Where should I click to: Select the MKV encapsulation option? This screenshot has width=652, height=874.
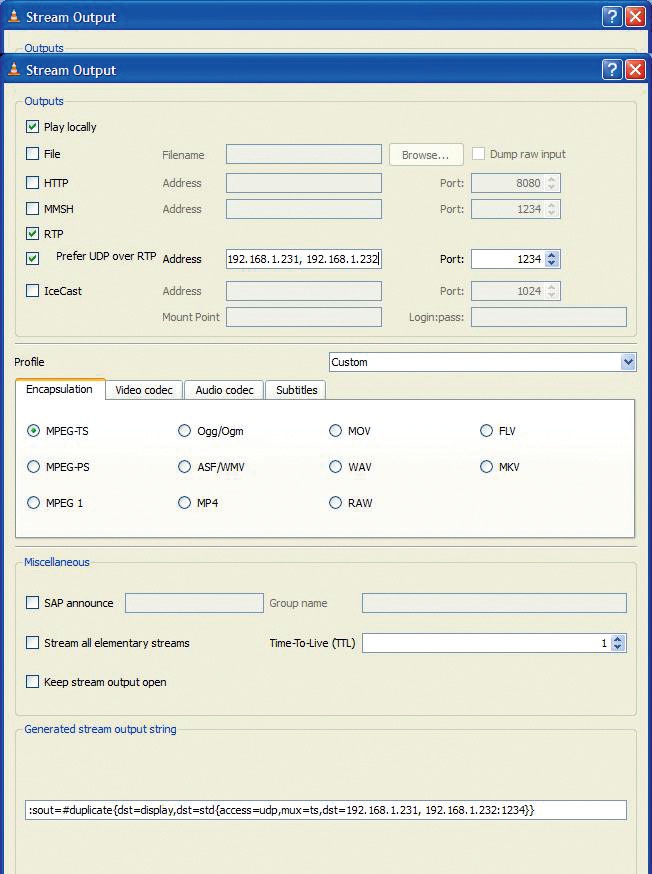tap(486, 467)
